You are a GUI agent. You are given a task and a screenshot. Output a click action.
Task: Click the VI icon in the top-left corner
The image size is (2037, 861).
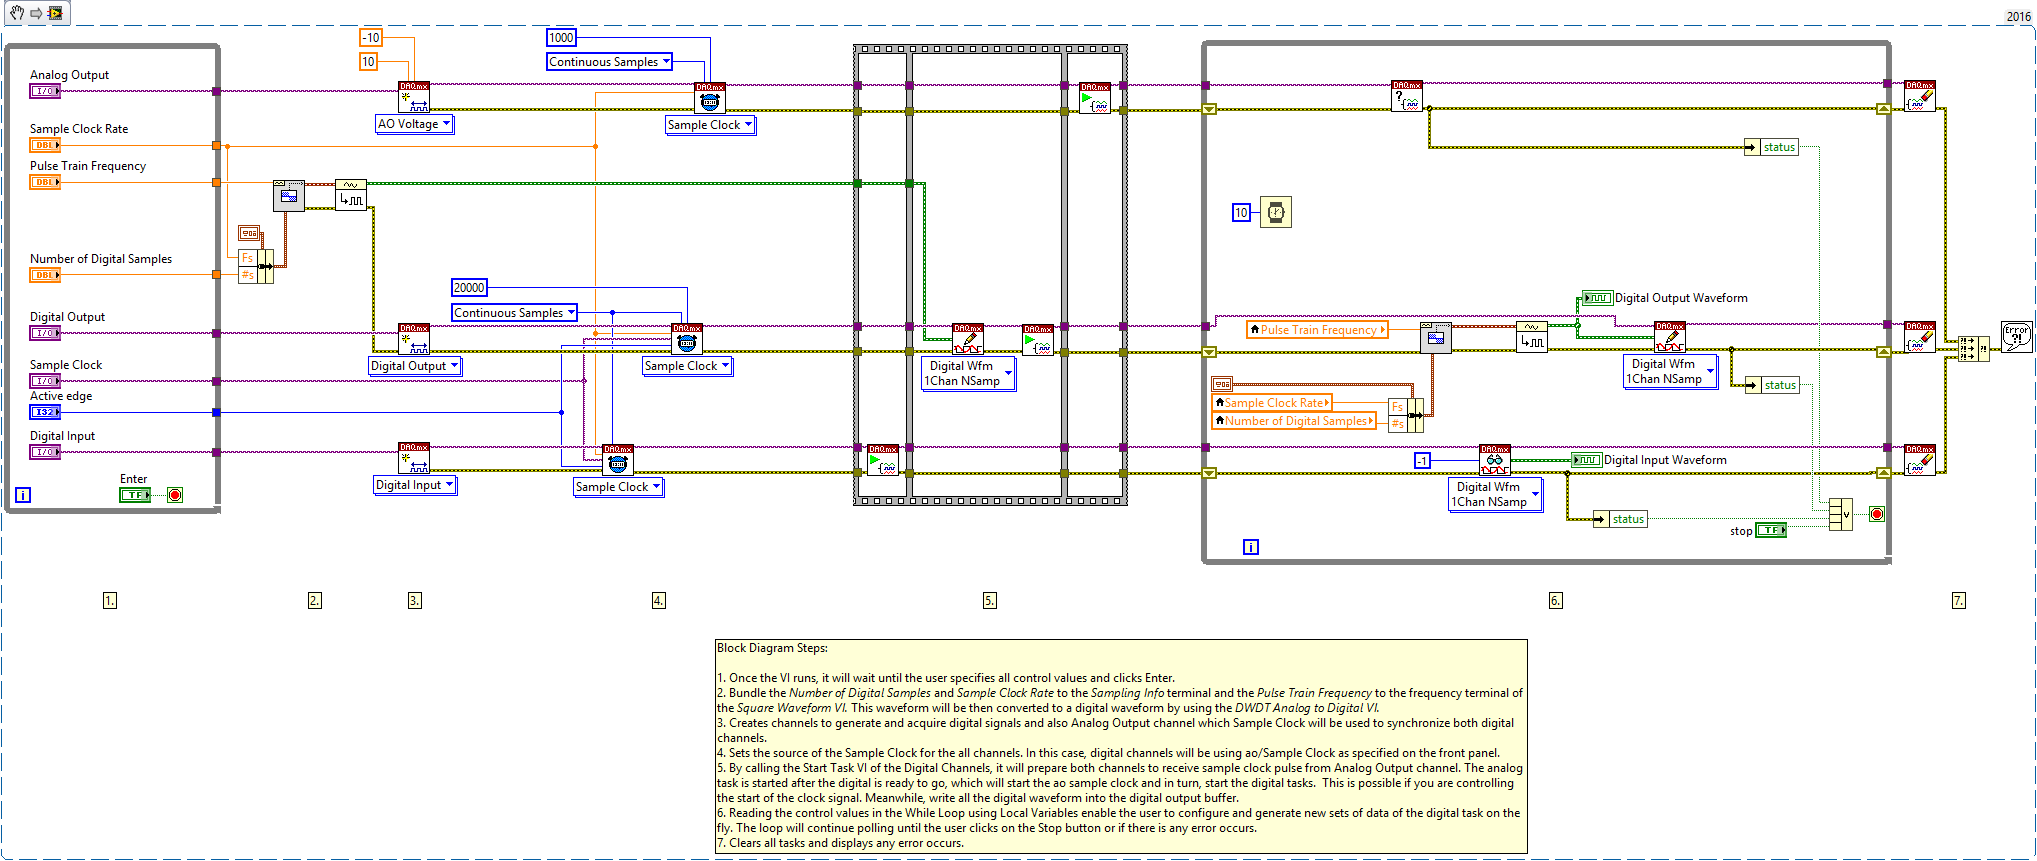point(56,13)
